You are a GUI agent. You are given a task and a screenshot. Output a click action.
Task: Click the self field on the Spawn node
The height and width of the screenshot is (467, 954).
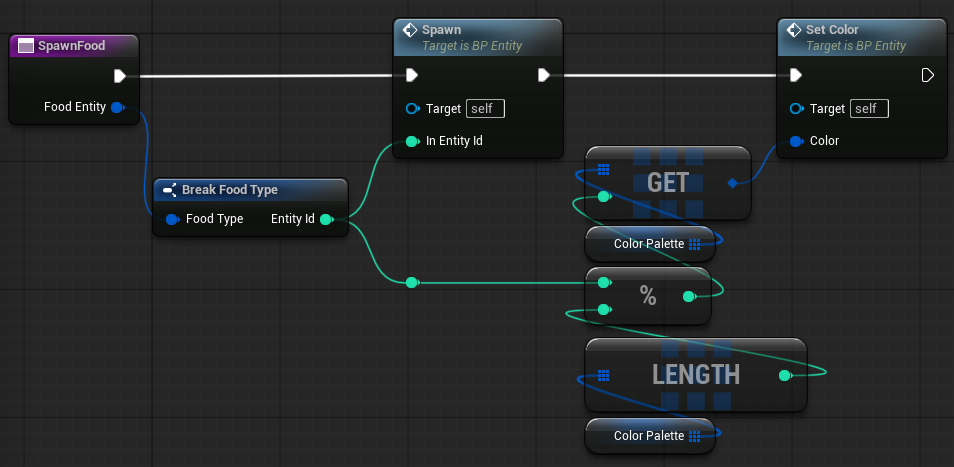coord(487,108)
